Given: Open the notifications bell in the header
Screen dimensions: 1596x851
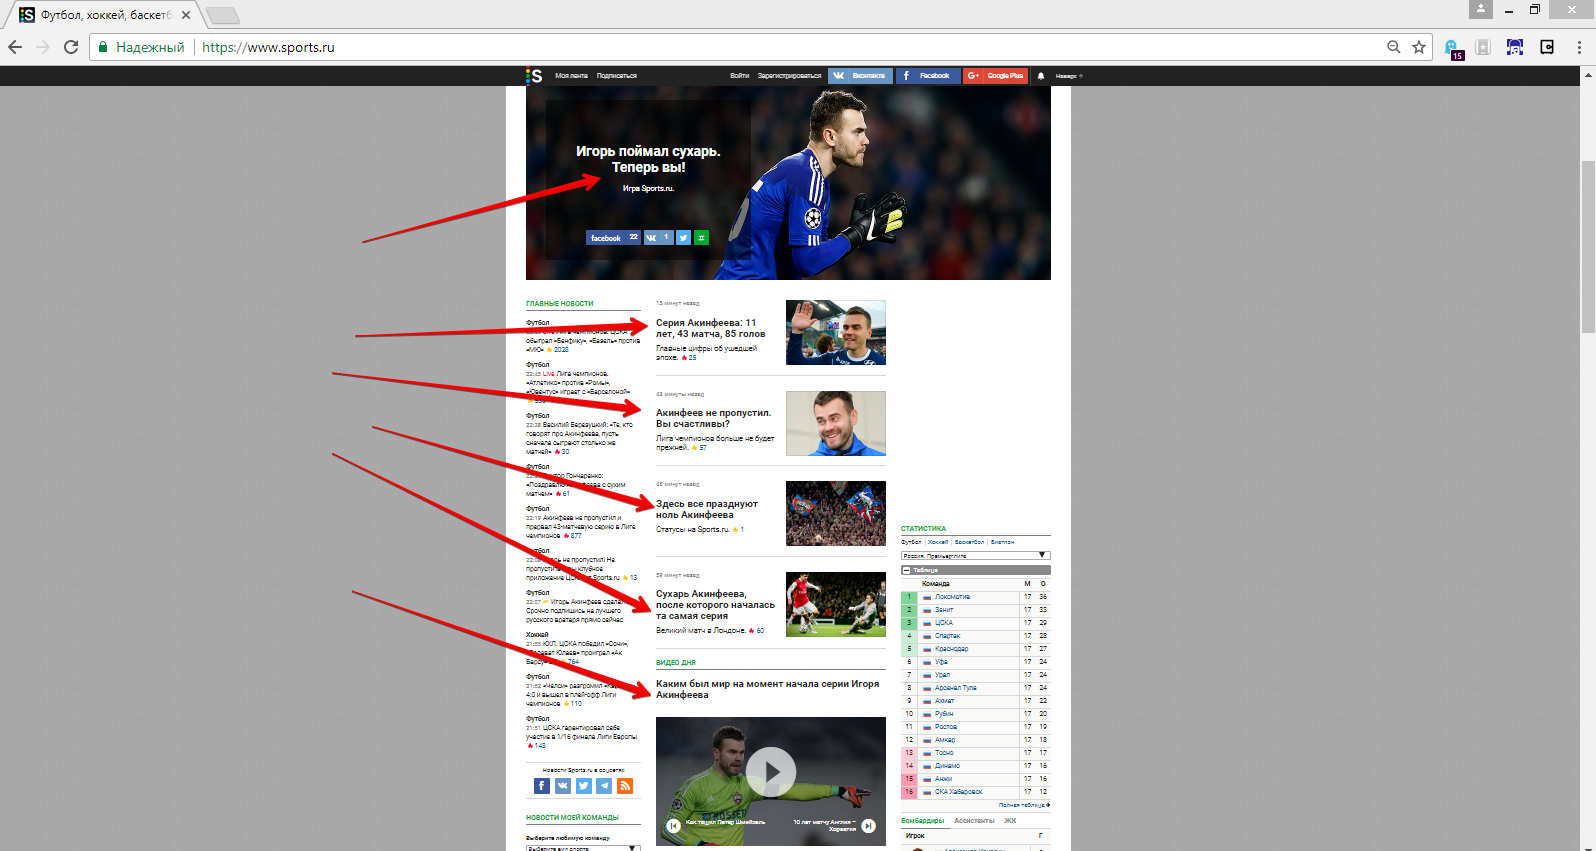Looking at the screenshot, I should point(1041,76).
